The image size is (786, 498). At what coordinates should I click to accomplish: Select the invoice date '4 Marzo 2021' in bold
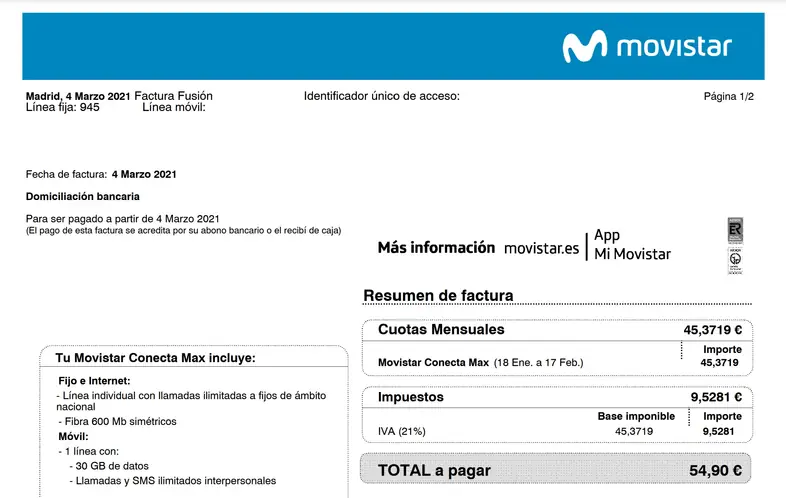coord(144,175)
